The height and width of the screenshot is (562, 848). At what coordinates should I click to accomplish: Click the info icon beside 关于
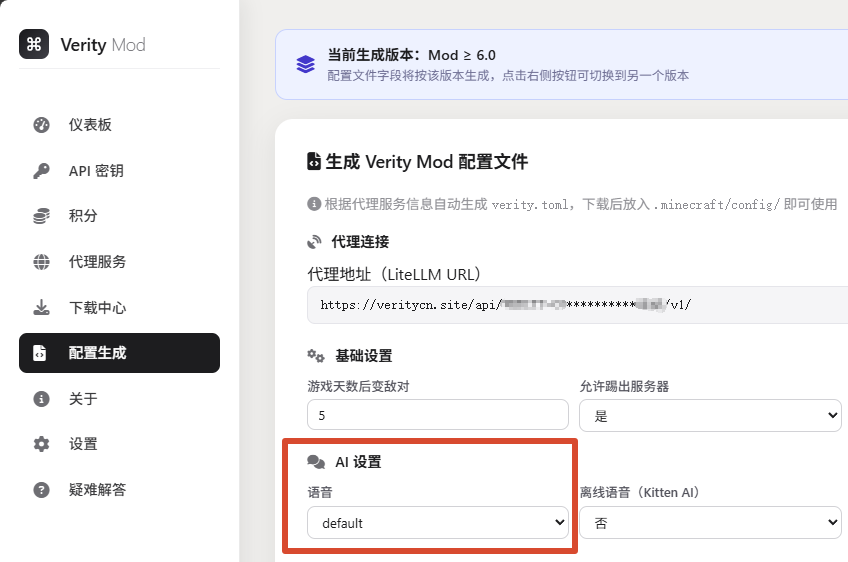41,399
